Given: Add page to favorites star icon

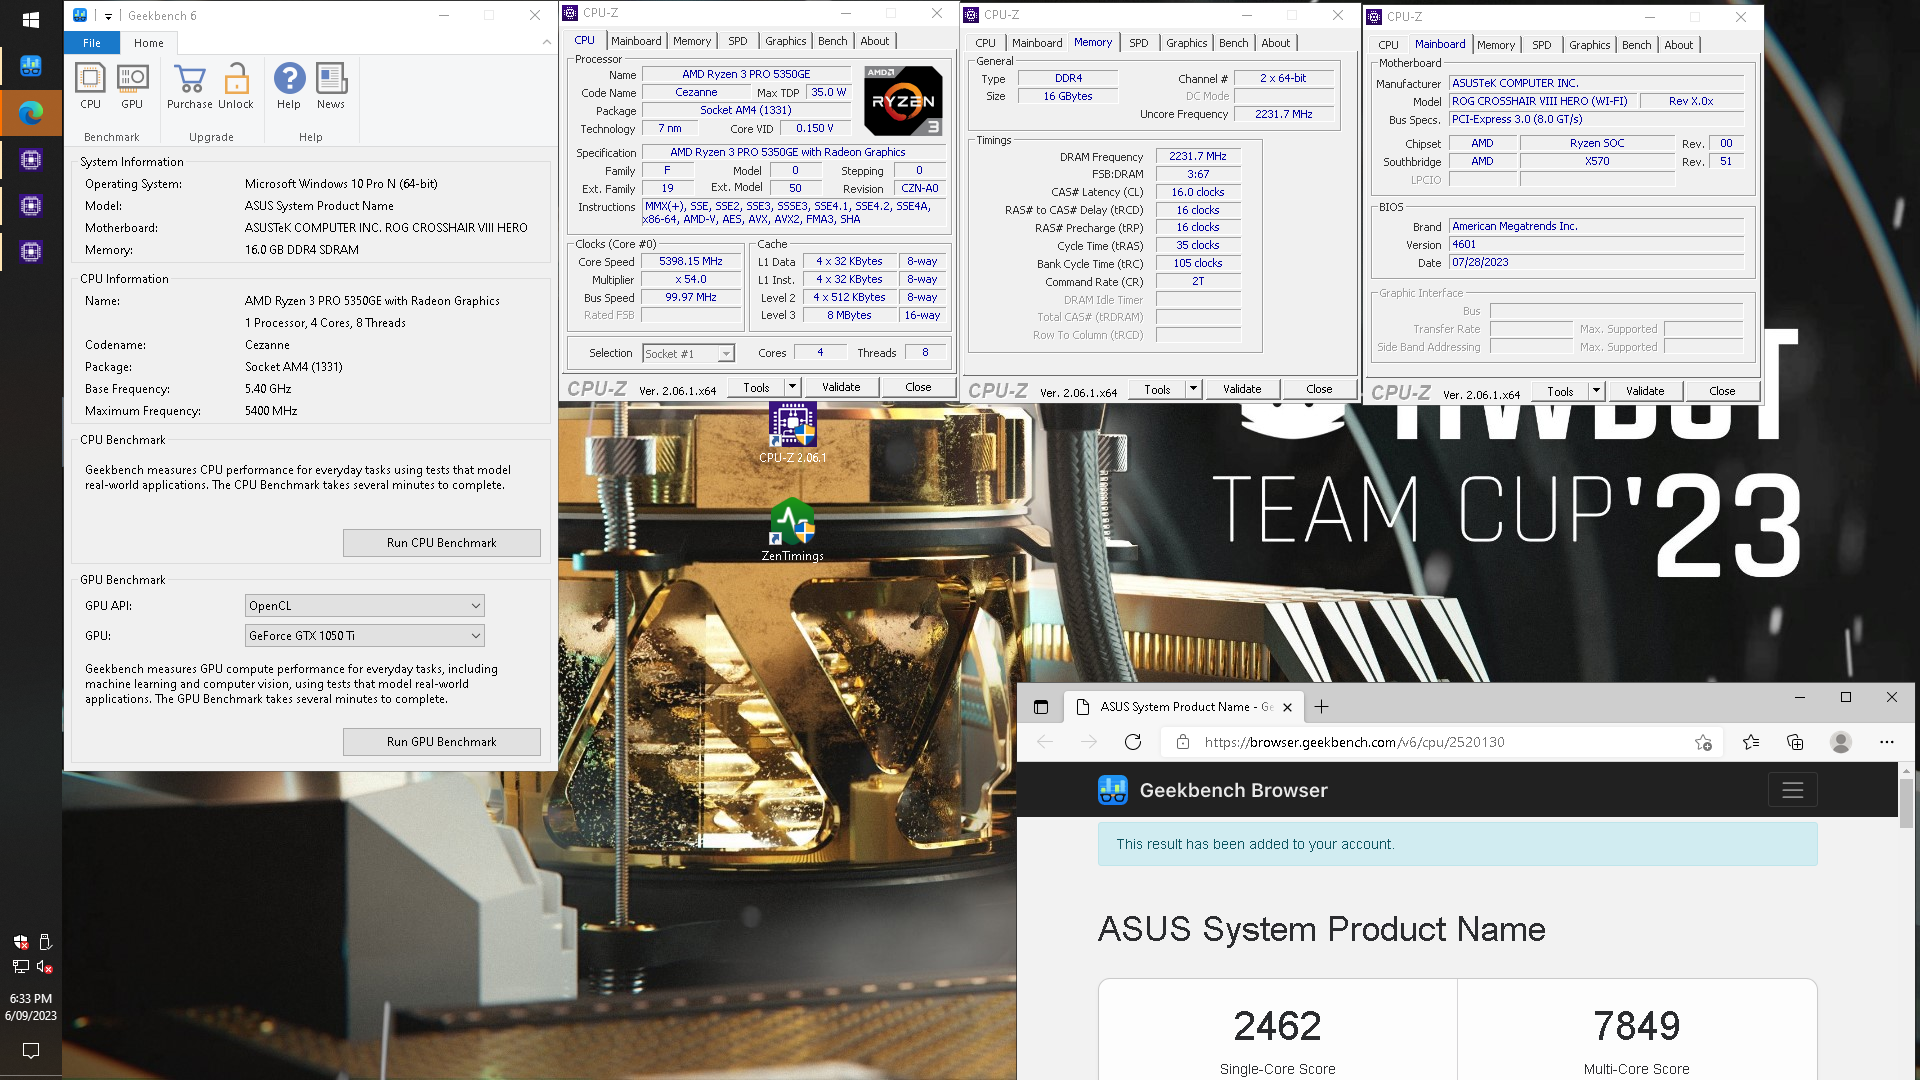Looking at the screenshot, I should click(x=1703, y=742).
